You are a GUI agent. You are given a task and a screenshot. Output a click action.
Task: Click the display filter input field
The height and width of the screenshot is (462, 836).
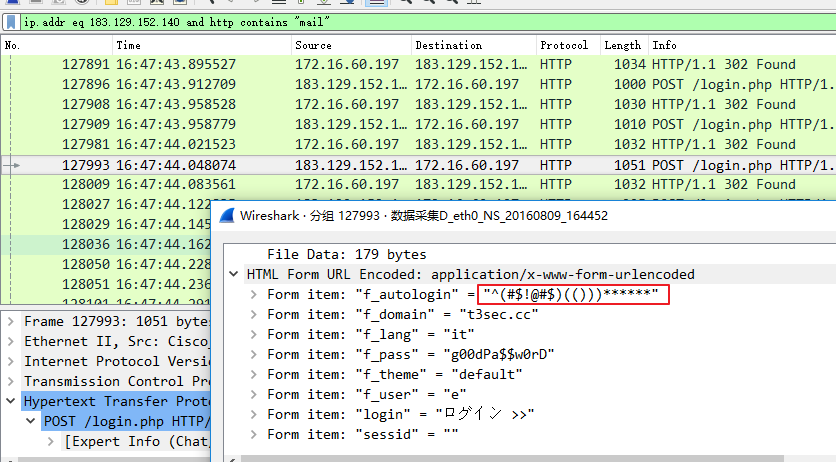[x=427, y=22]
